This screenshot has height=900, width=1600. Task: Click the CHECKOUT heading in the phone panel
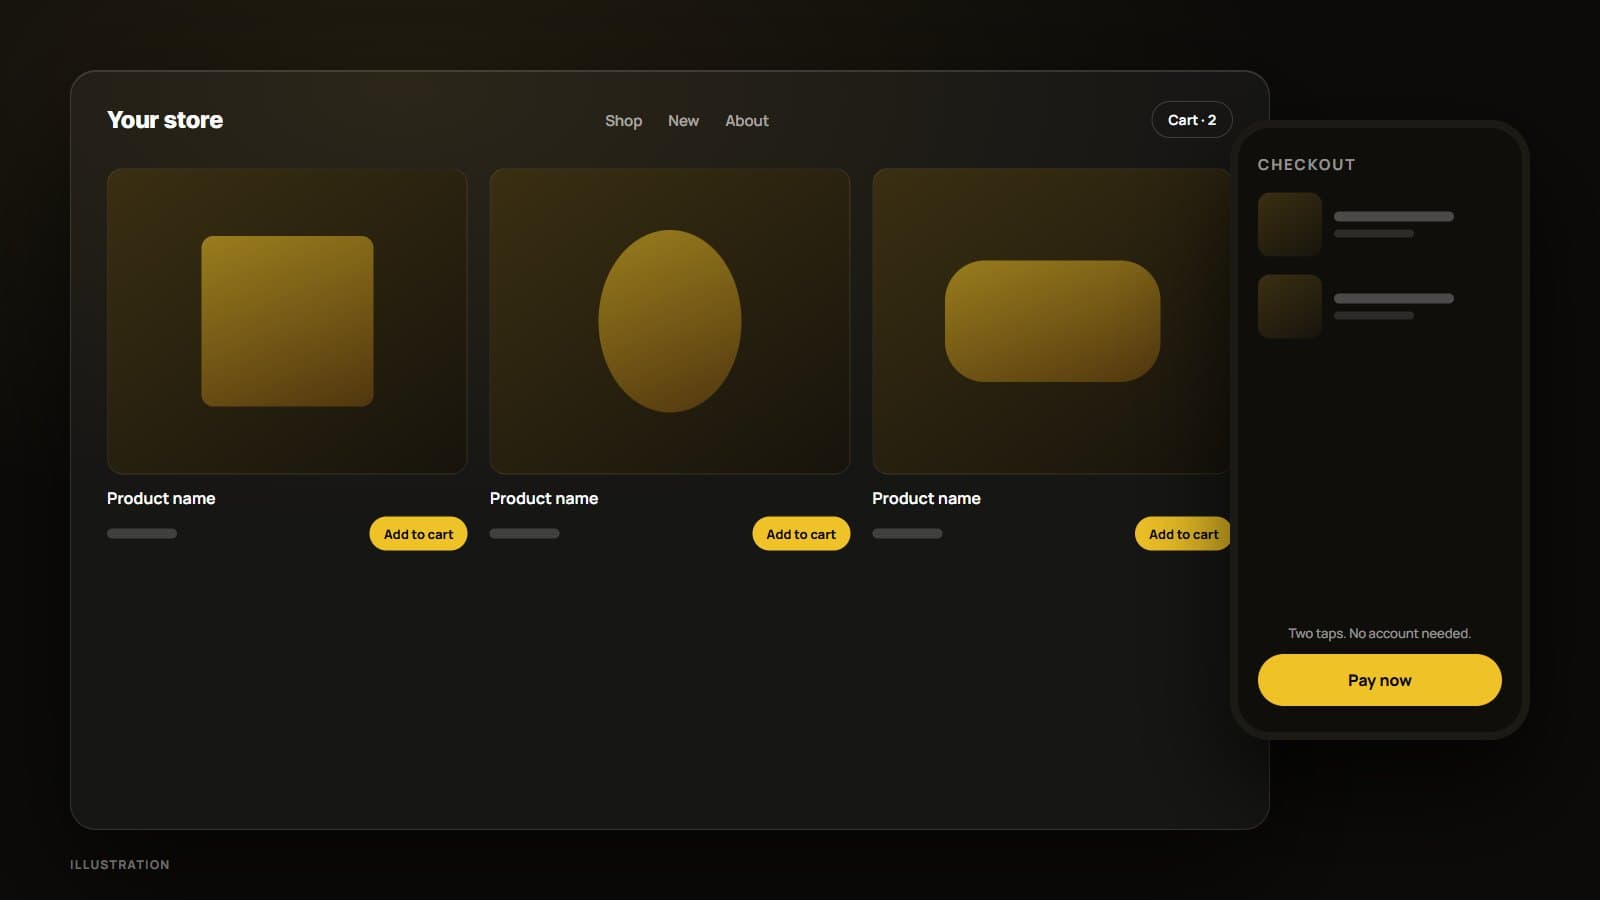coord(1306,165)
